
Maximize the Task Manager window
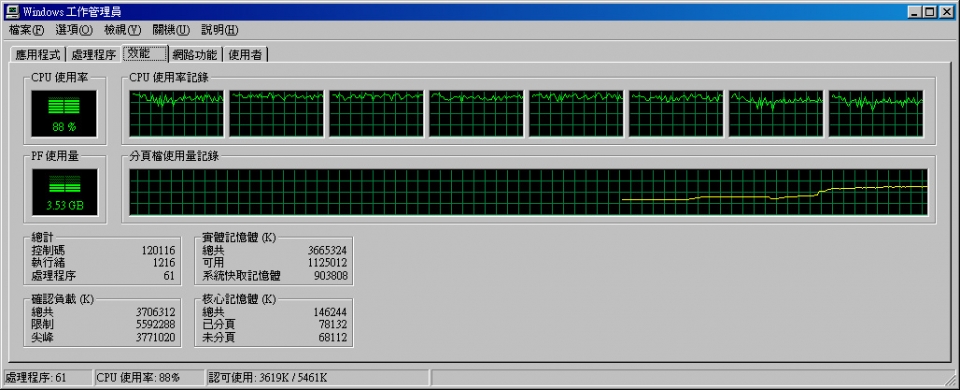pyautogui.click(x=931, y=11)
